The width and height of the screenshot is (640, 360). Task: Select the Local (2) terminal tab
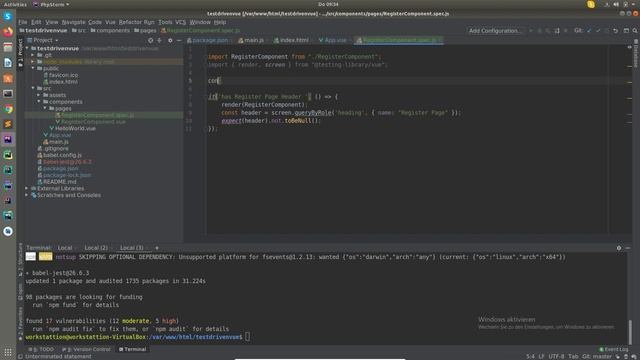96,248
